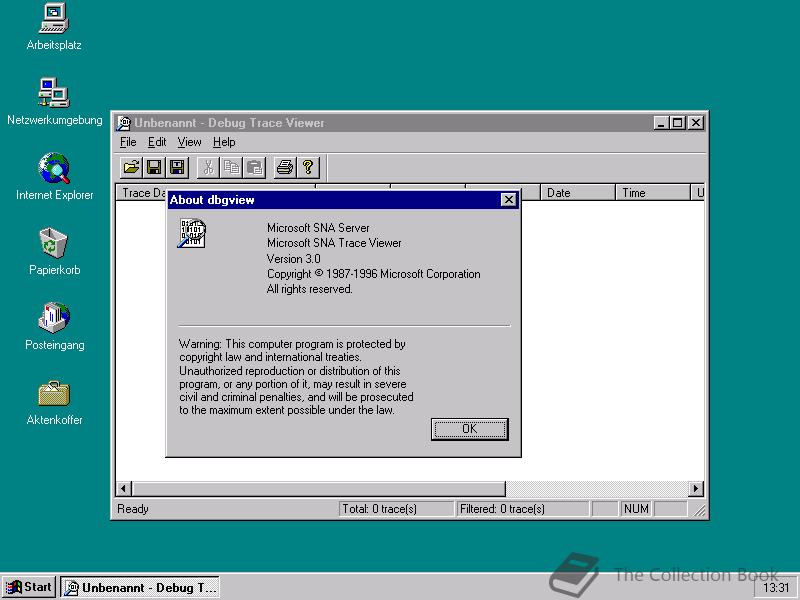Click the NUM indicator in status bar
Viewport: 800px width, 600px height.
[636, 509]
